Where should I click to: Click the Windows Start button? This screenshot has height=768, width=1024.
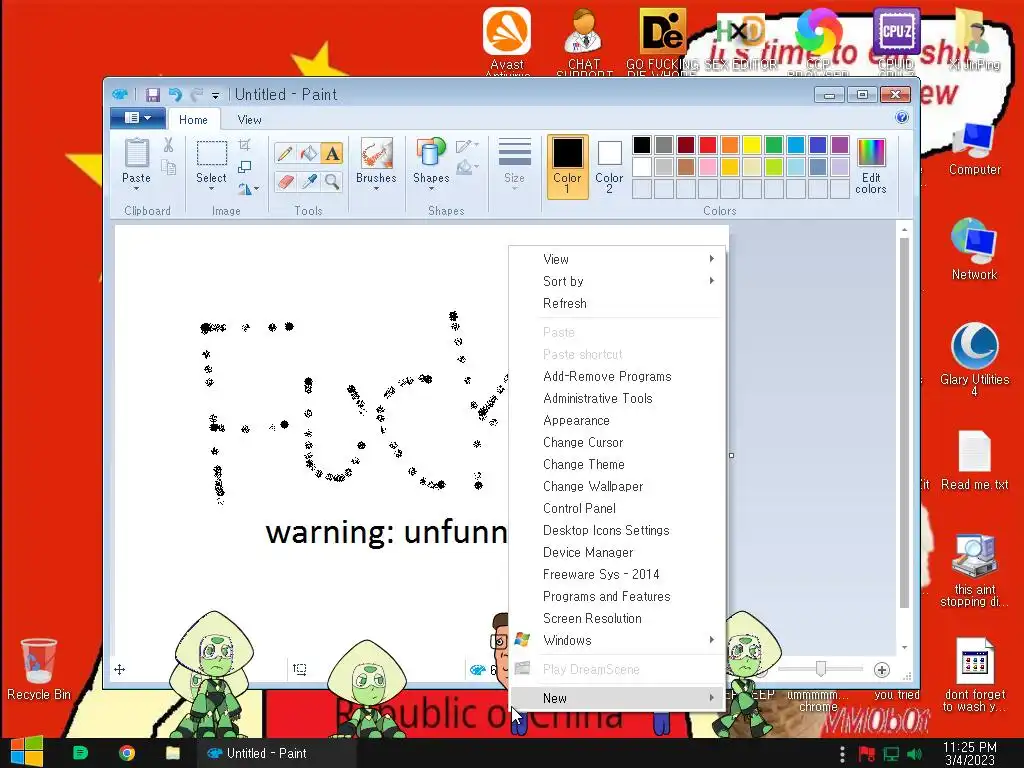[x=27, y=752]
